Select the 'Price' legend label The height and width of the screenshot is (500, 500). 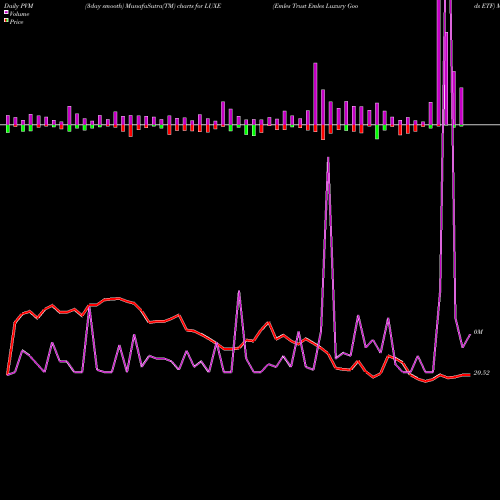16,22
